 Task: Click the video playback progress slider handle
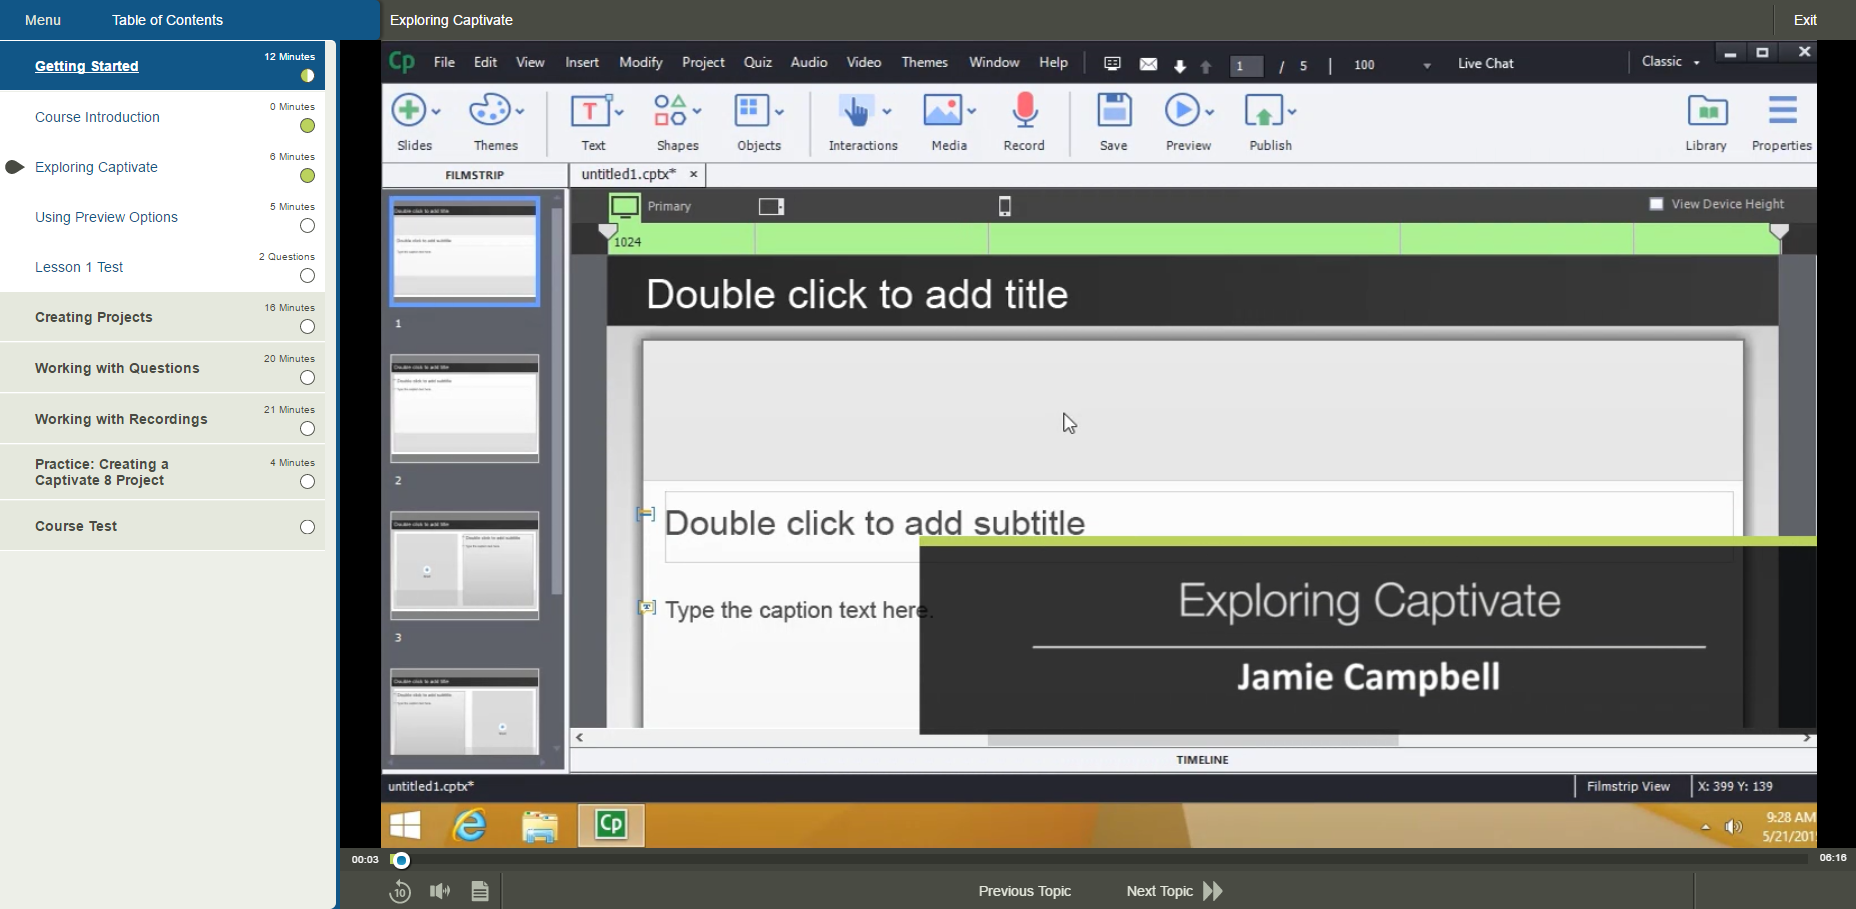pos(401,860)
